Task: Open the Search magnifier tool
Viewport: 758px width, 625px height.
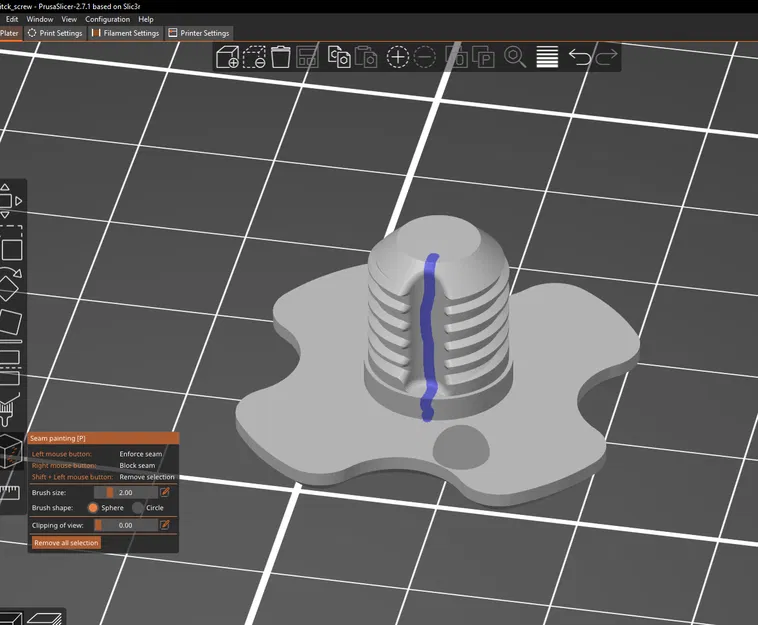Action: pyautogui.click(x=515, y=57)
